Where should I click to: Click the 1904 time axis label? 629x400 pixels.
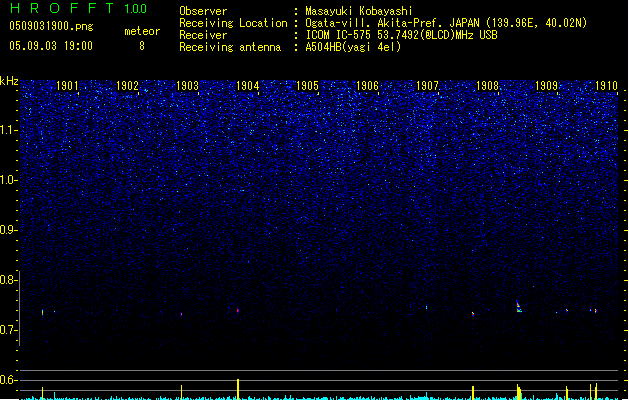coord(248,86)
